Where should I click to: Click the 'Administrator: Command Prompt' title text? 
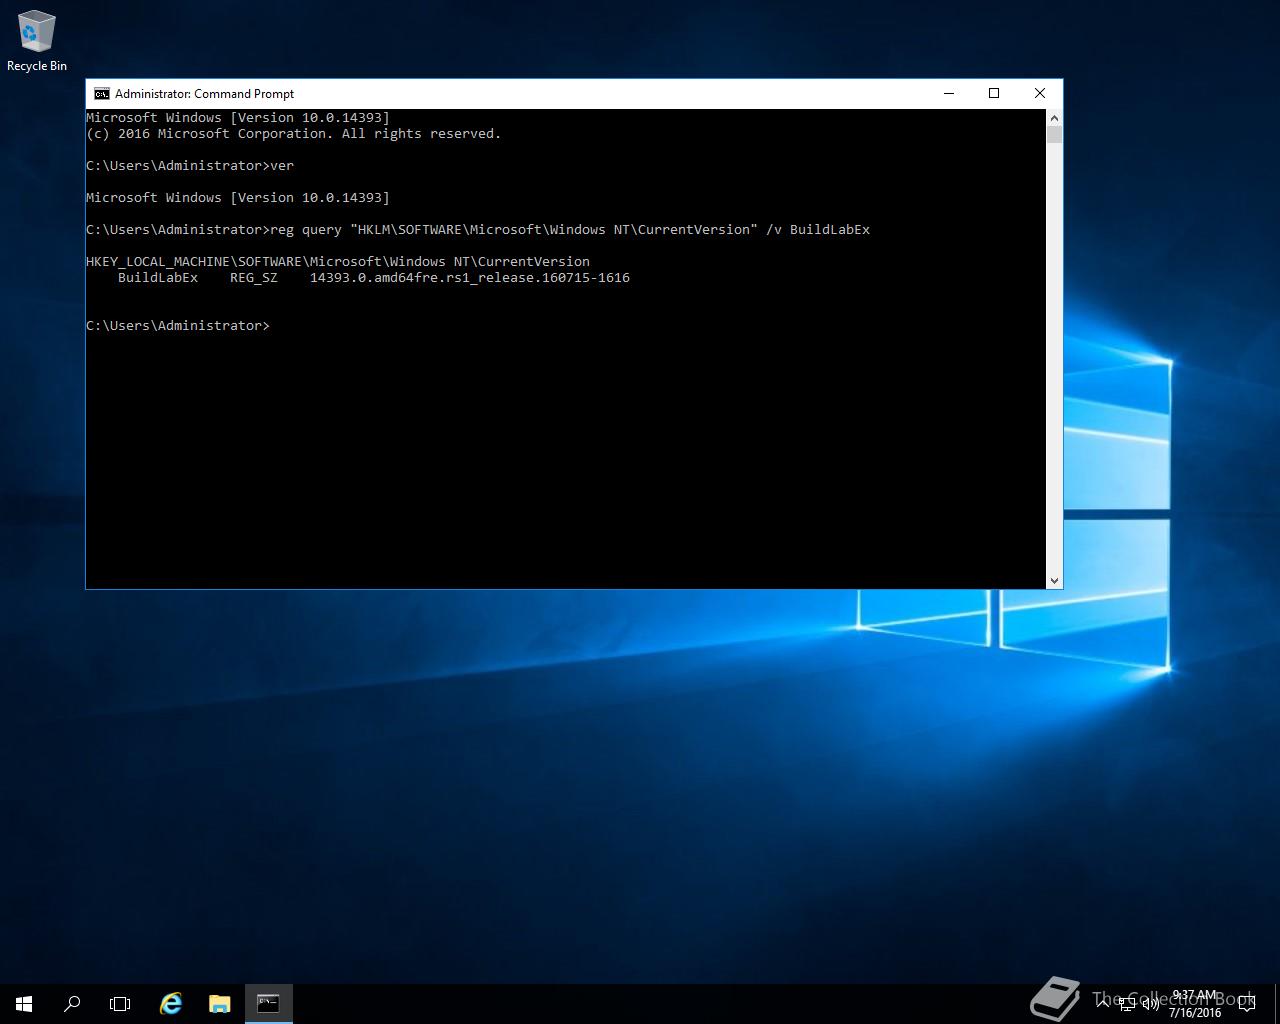204,94
